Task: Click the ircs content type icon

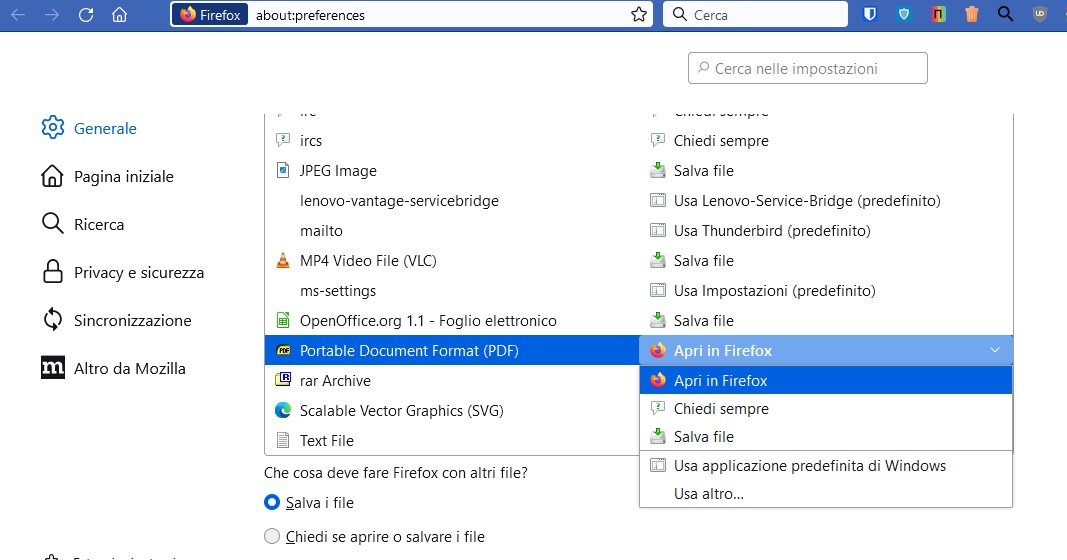Action: 282,141
